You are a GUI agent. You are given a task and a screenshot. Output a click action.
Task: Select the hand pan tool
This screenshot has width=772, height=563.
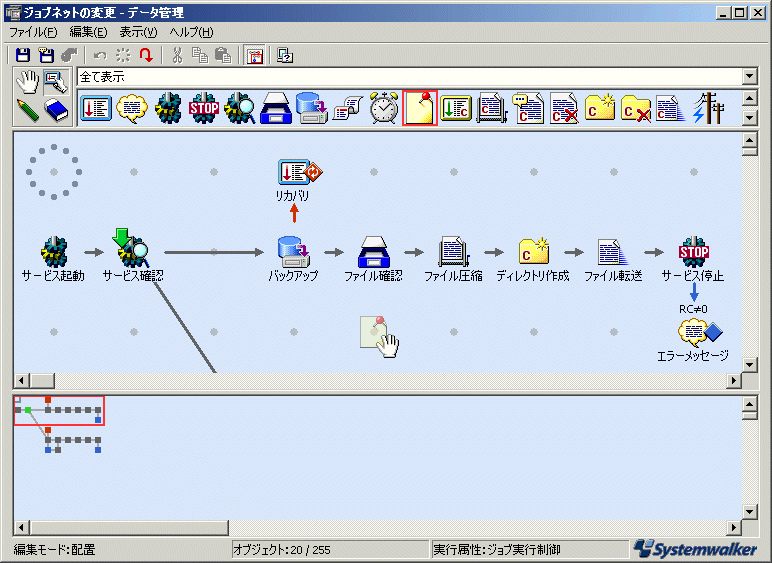pos(28,82)
